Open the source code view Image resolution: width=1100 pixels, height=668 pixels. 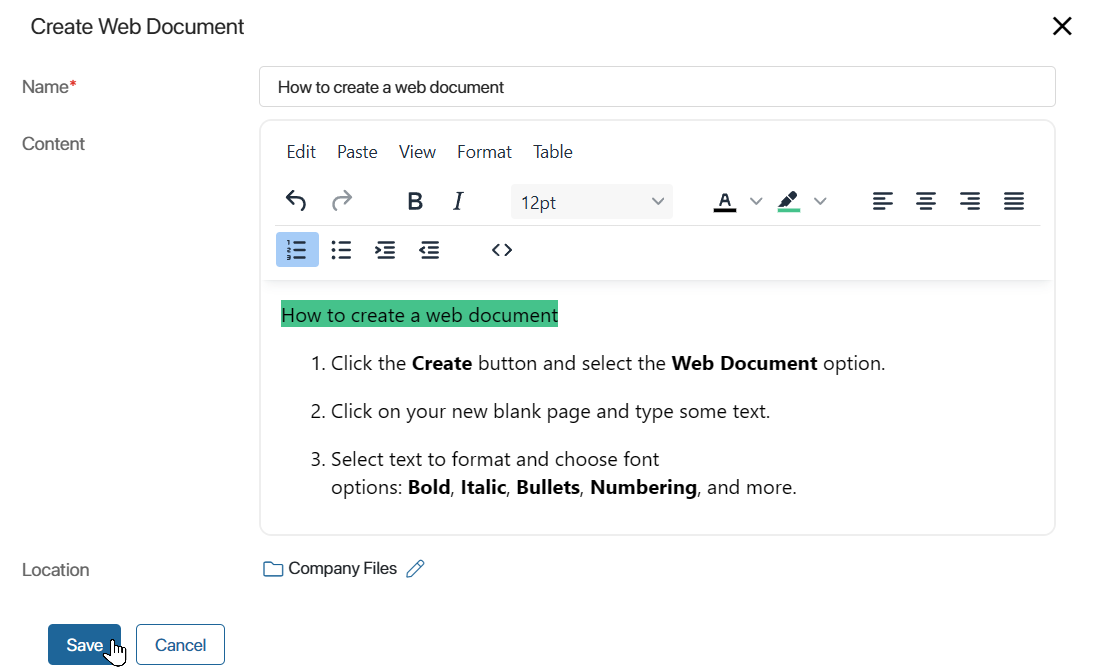(502, 250)
